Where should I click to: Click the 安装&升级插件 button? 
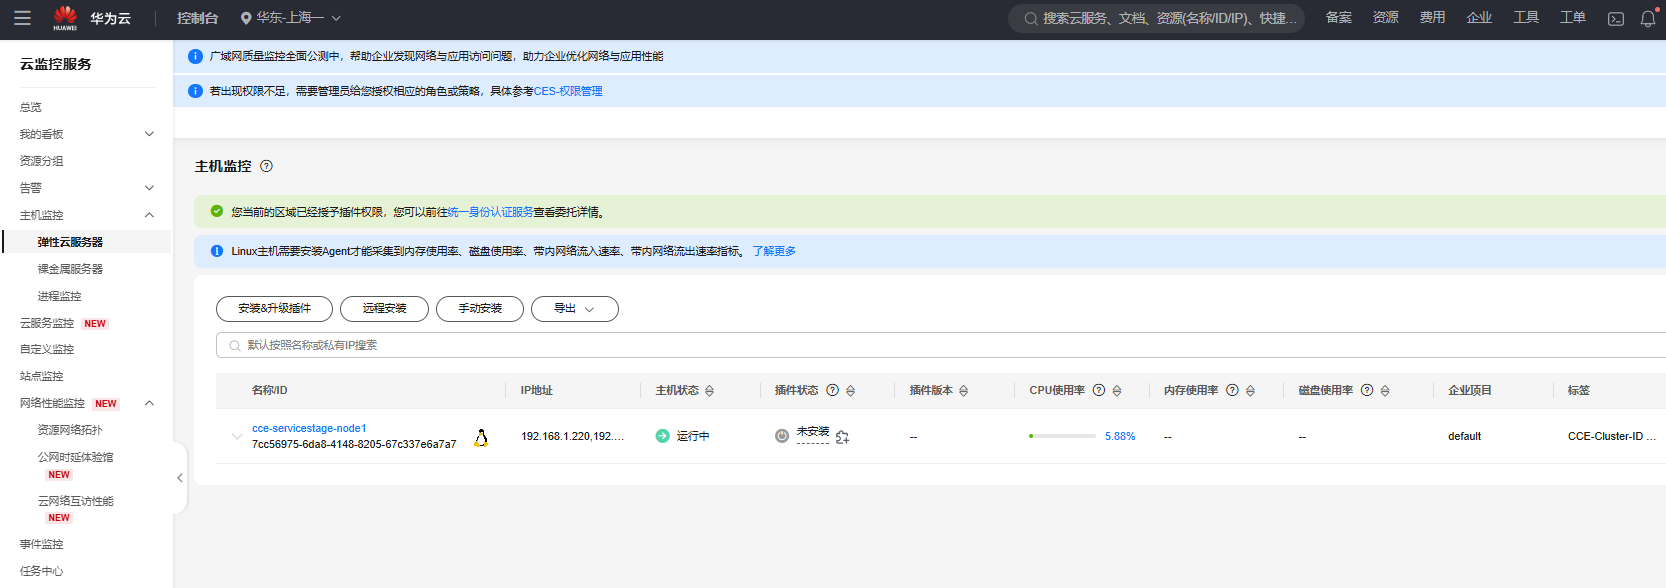[x=275, y=309]
